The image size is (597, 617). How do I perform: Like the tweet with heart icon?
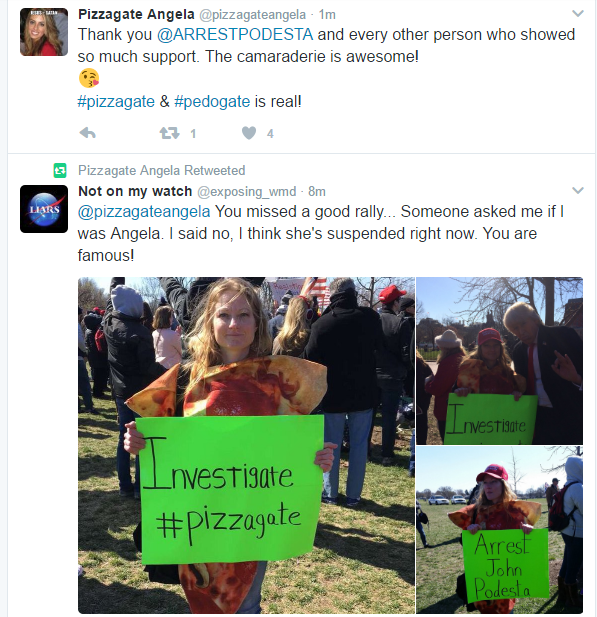coord(249,133)
